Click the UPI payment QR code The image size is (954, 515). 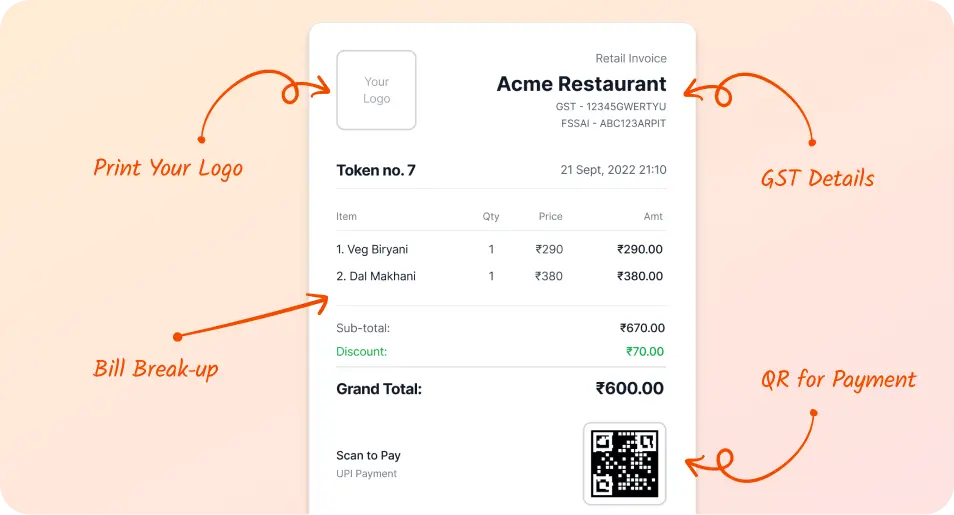click(624, 463)
